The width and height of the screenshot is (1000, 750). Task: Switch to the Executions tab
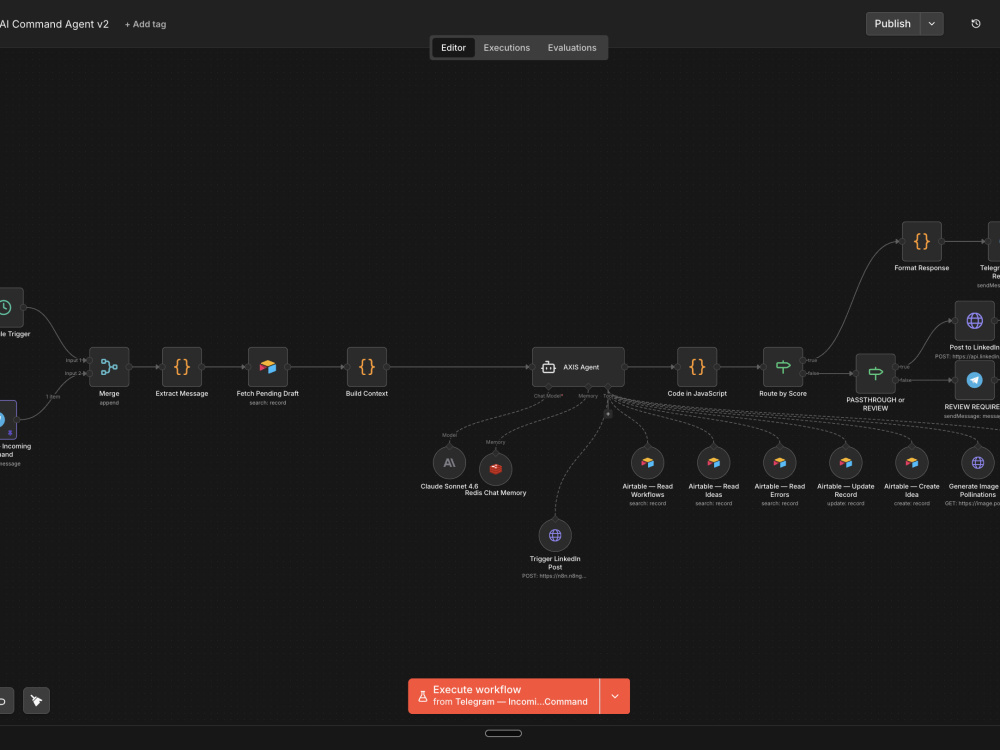506,48
